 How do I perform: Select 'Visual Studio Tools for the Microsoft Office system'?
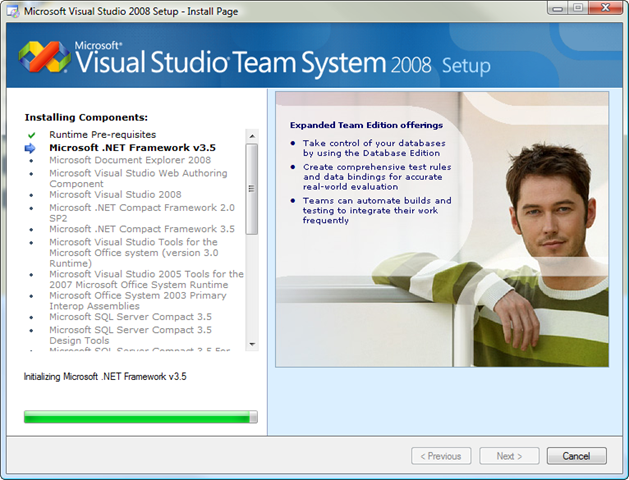click(x=134, y=253)
